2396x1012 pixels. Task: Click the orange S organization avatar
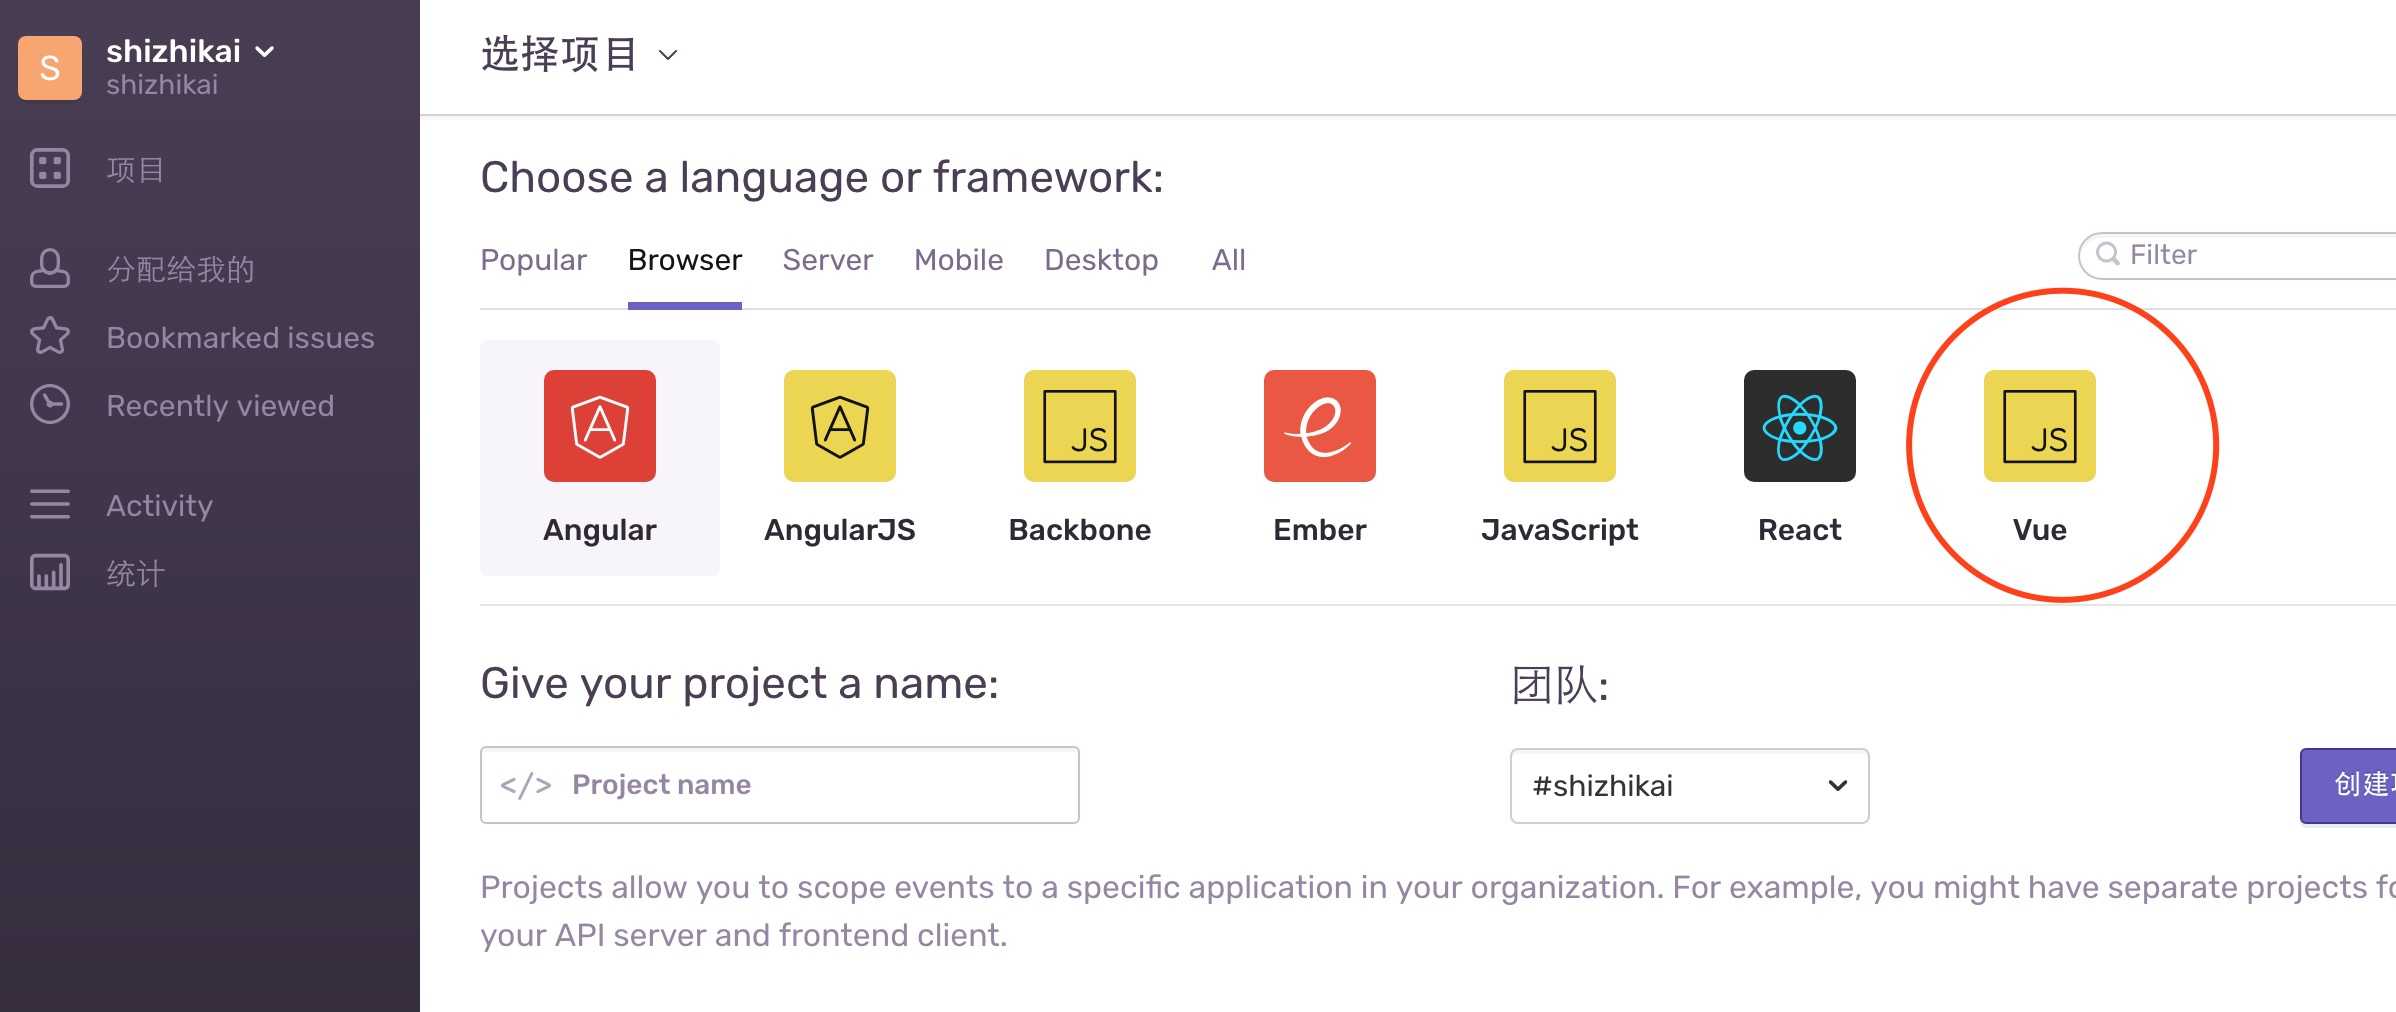(x=50, y=68)
